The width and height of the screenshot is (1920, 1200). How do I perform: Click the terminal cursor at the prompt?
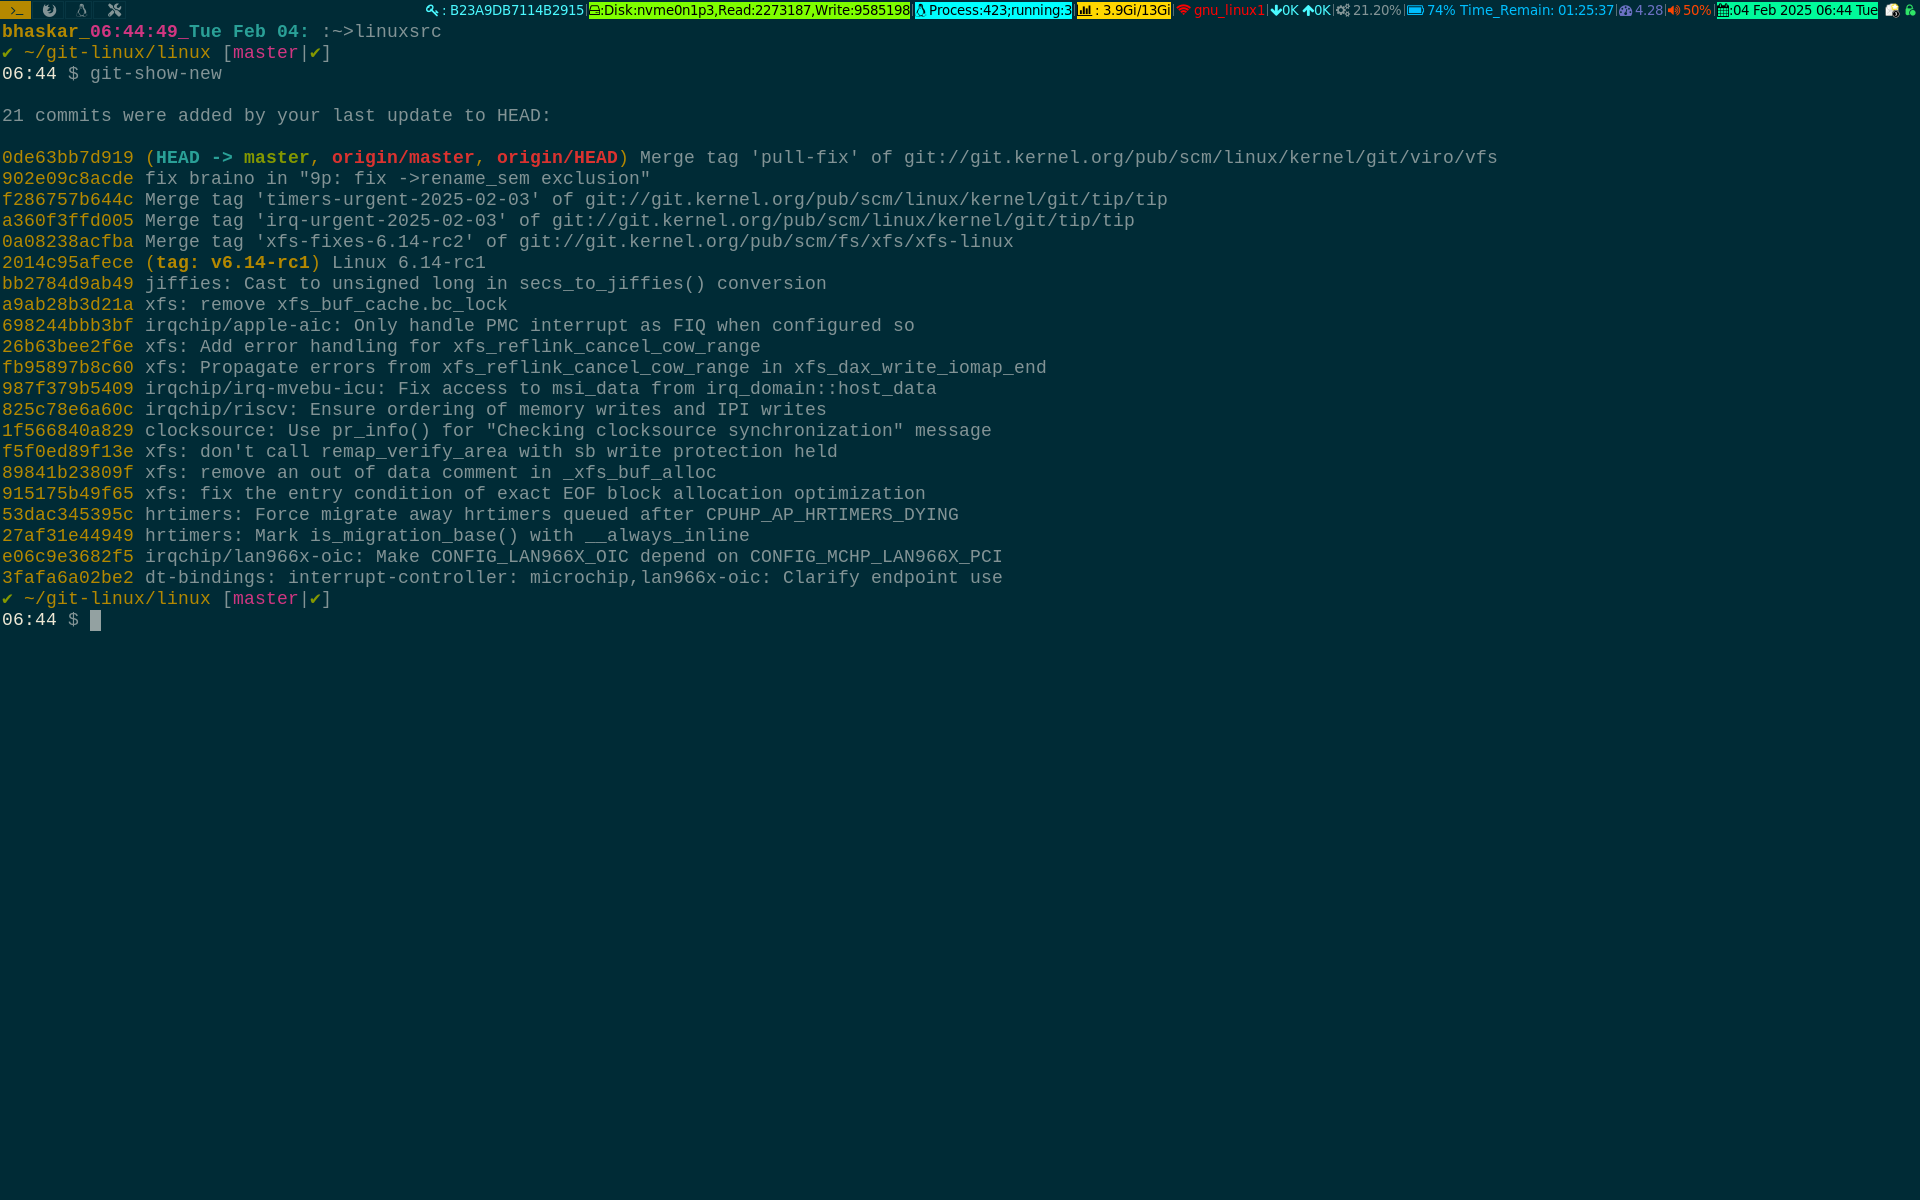coord(96,620)
